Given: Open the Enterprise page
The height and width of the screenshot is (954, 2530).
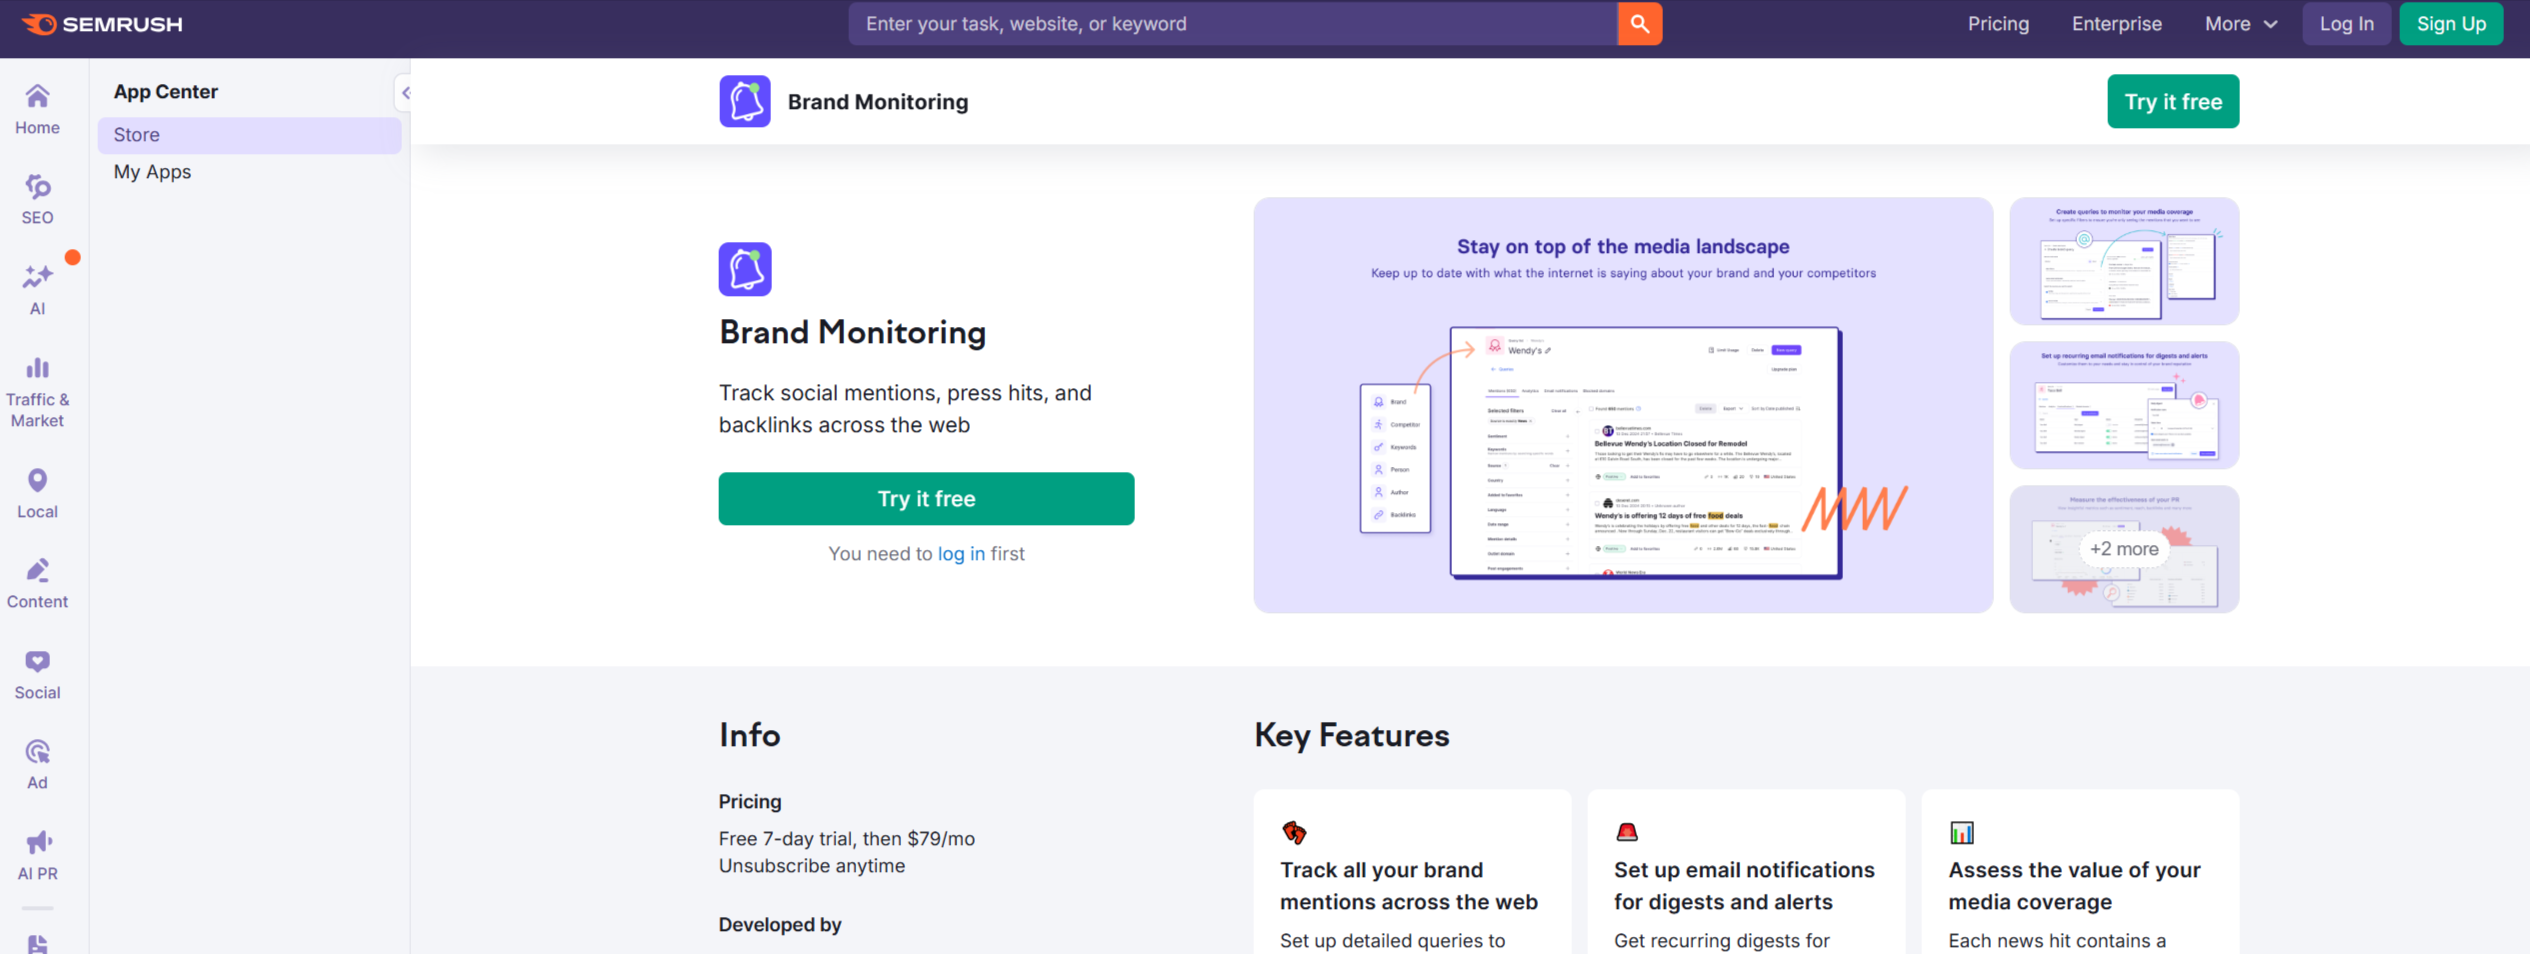Looking at the screenshot, I should click(2116, 24).
